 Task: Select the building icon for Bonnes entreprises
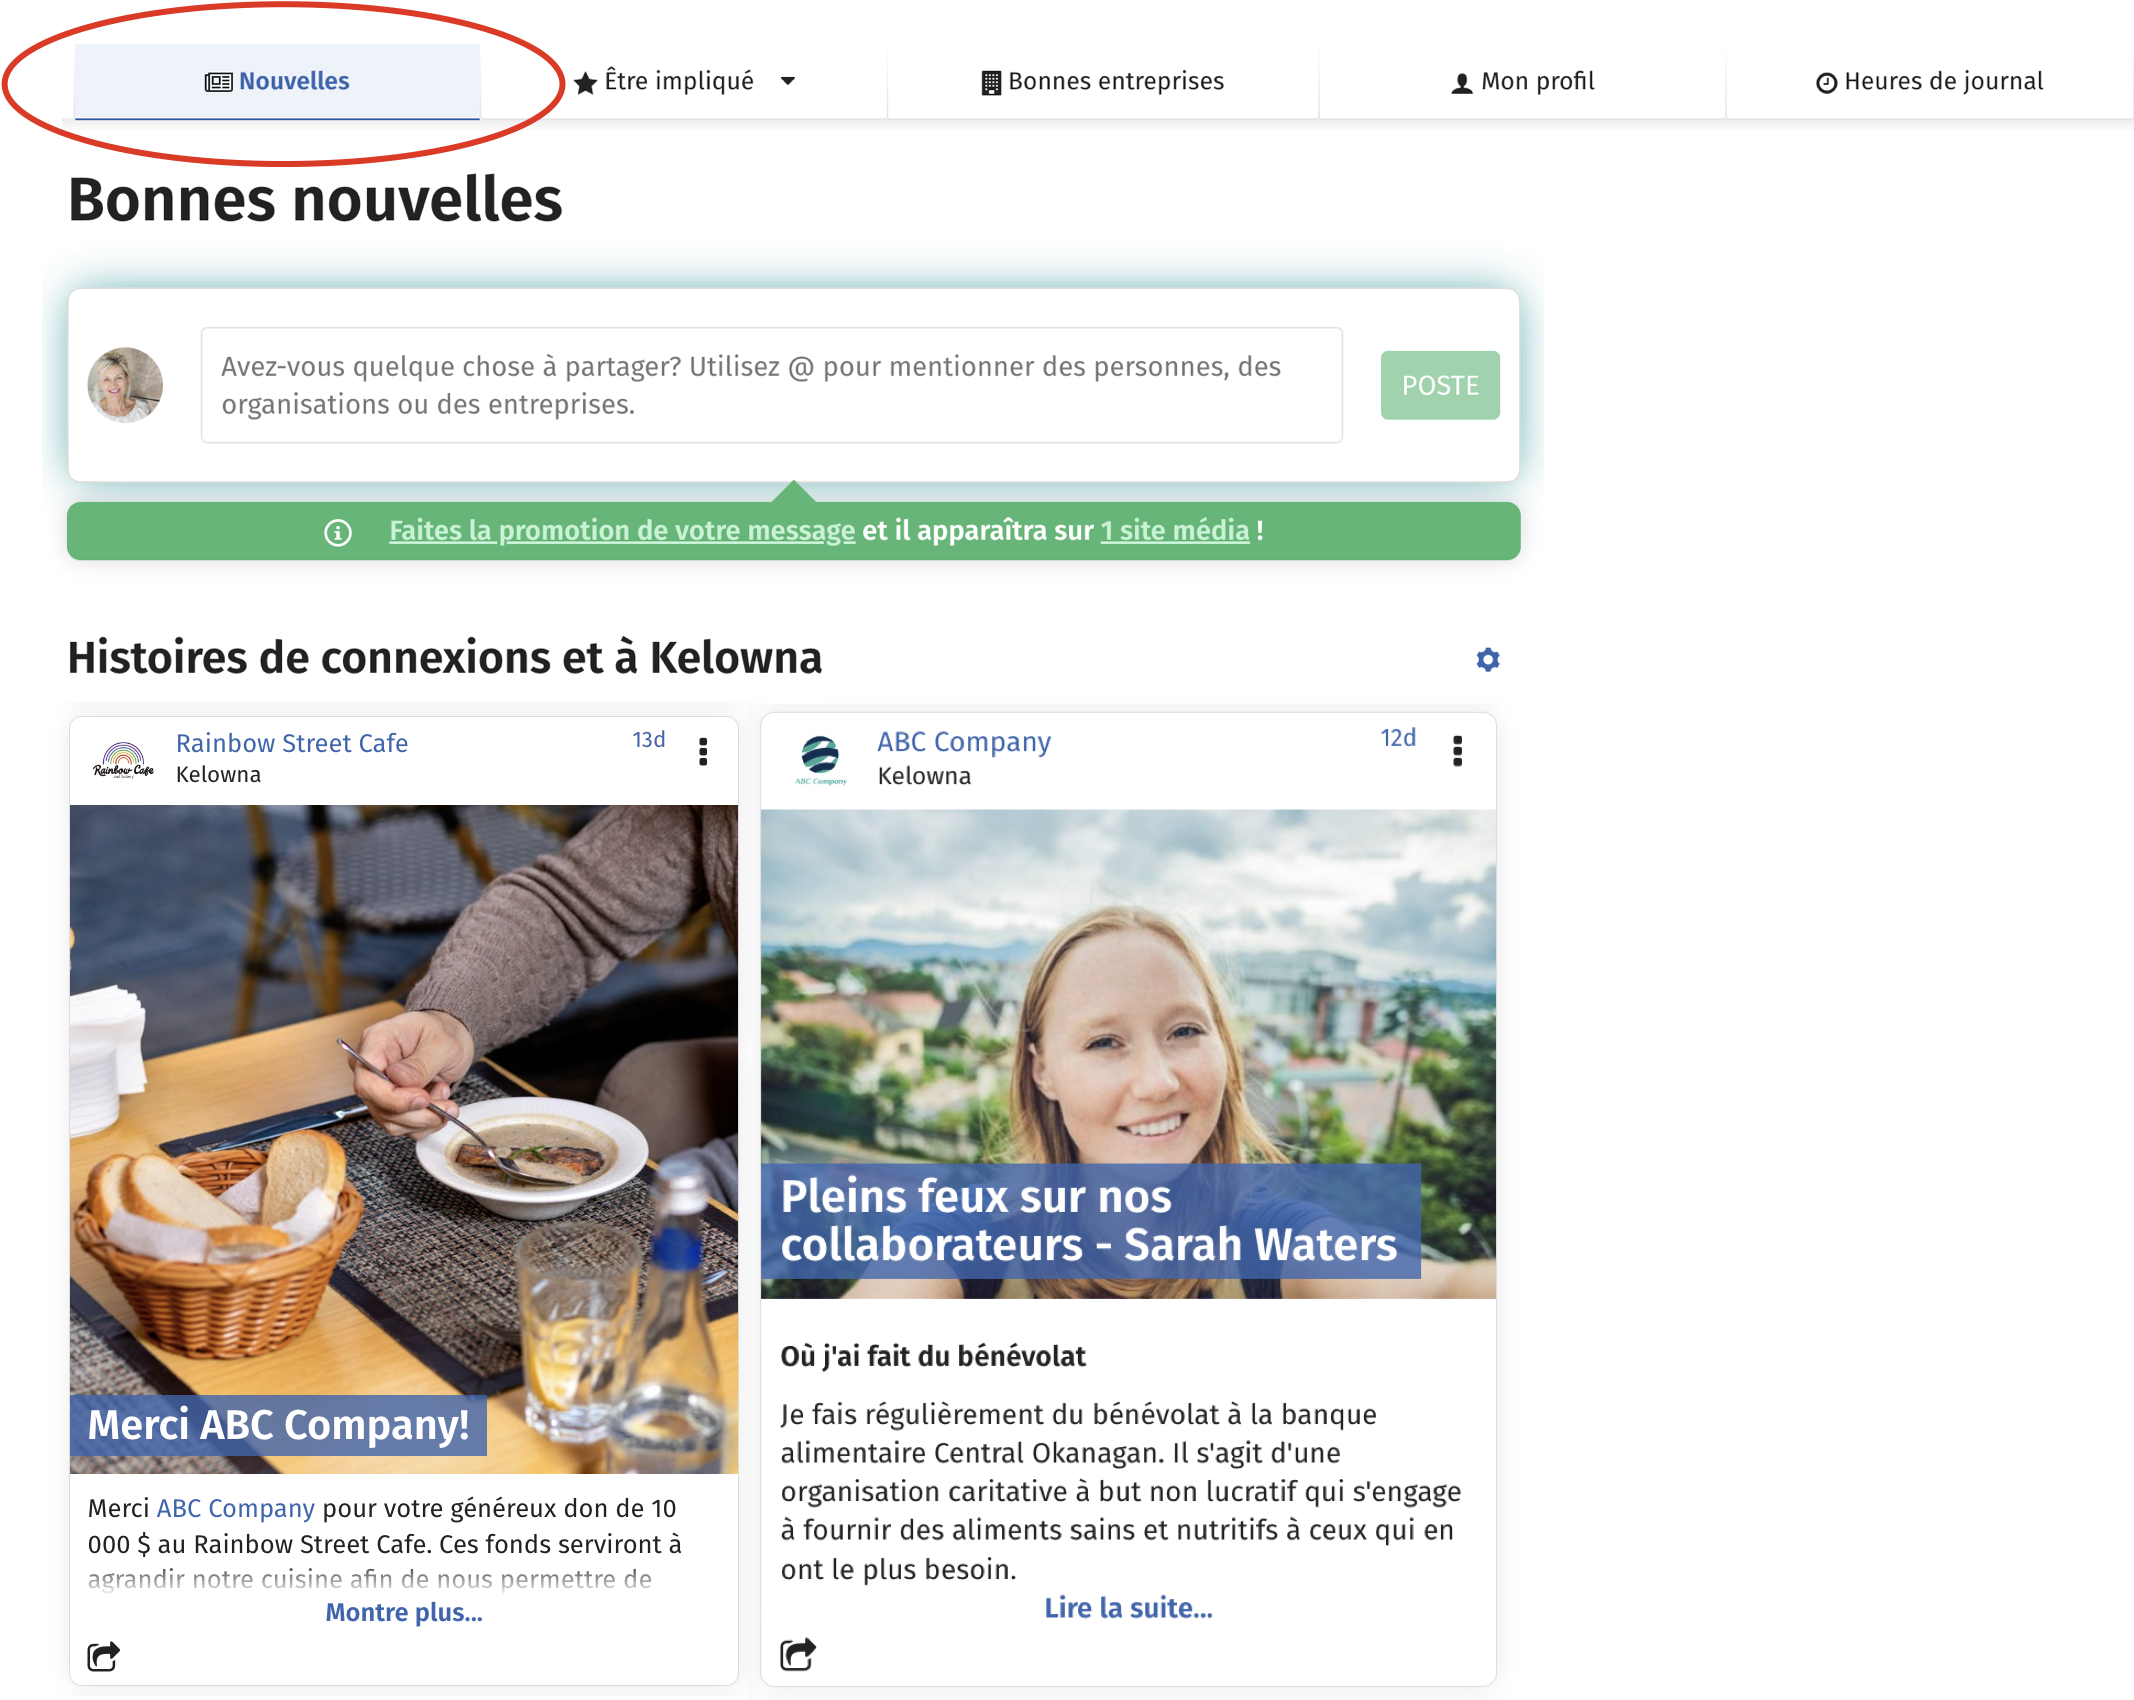pyautogui.click(x=990, y=81)
